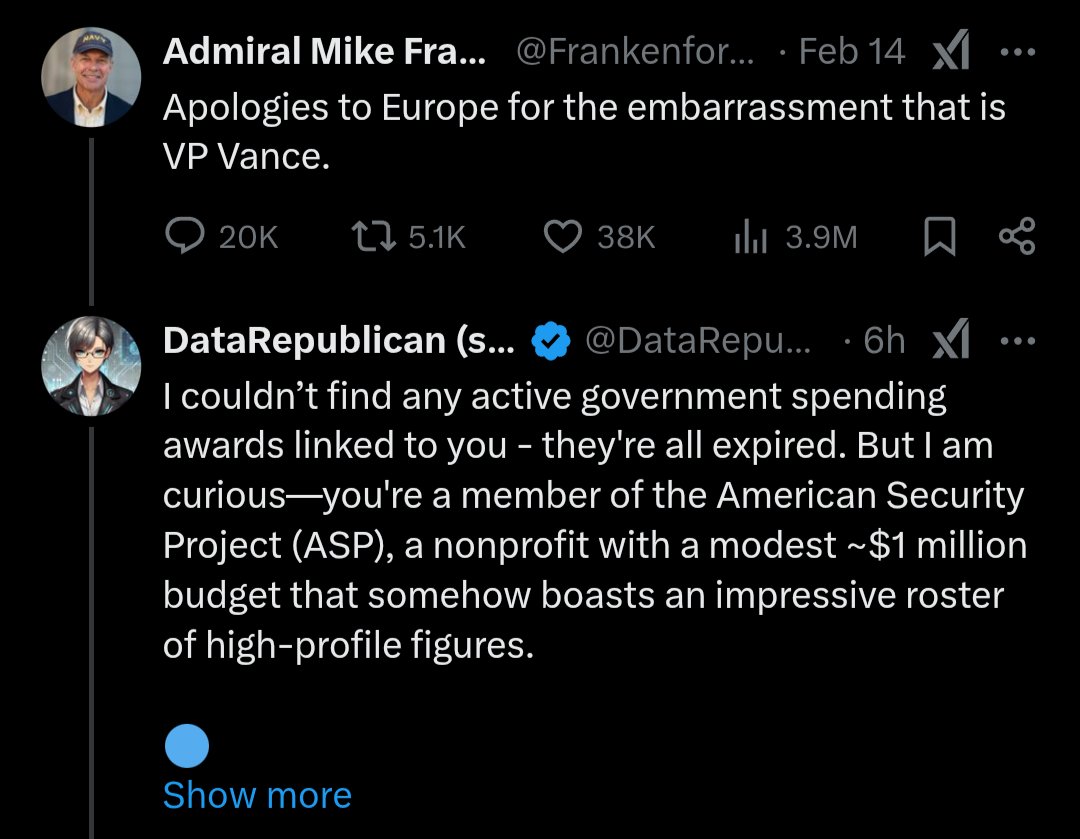Open more options menu for DataRepublican's tweet
This screenshot has width=1080, height=839.
click(x=1017, y=340)
